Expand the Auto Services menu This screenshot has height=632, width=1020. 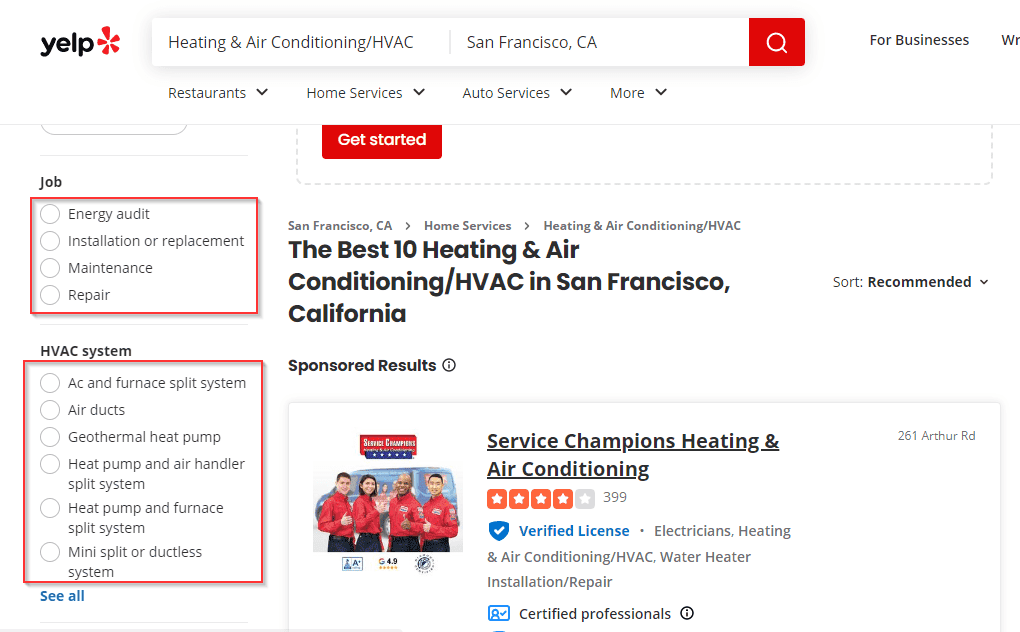pyautogui.click(x=517, y=93)
